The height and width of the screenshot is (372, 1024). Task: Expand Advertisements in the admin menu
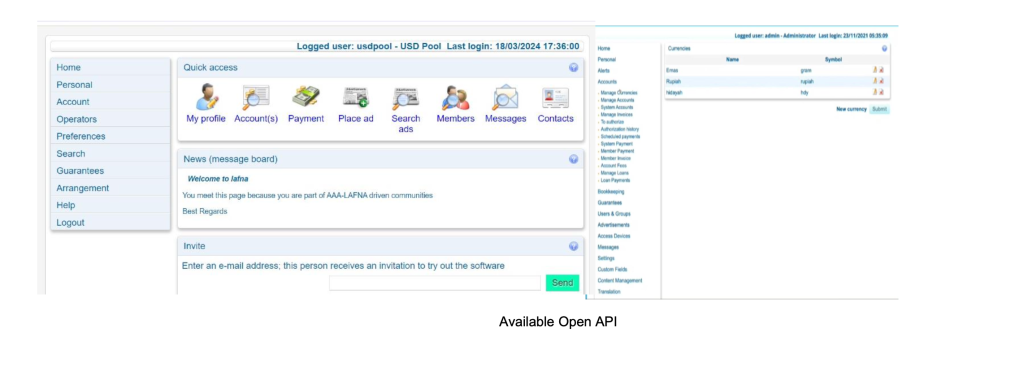tap(613, 225)
